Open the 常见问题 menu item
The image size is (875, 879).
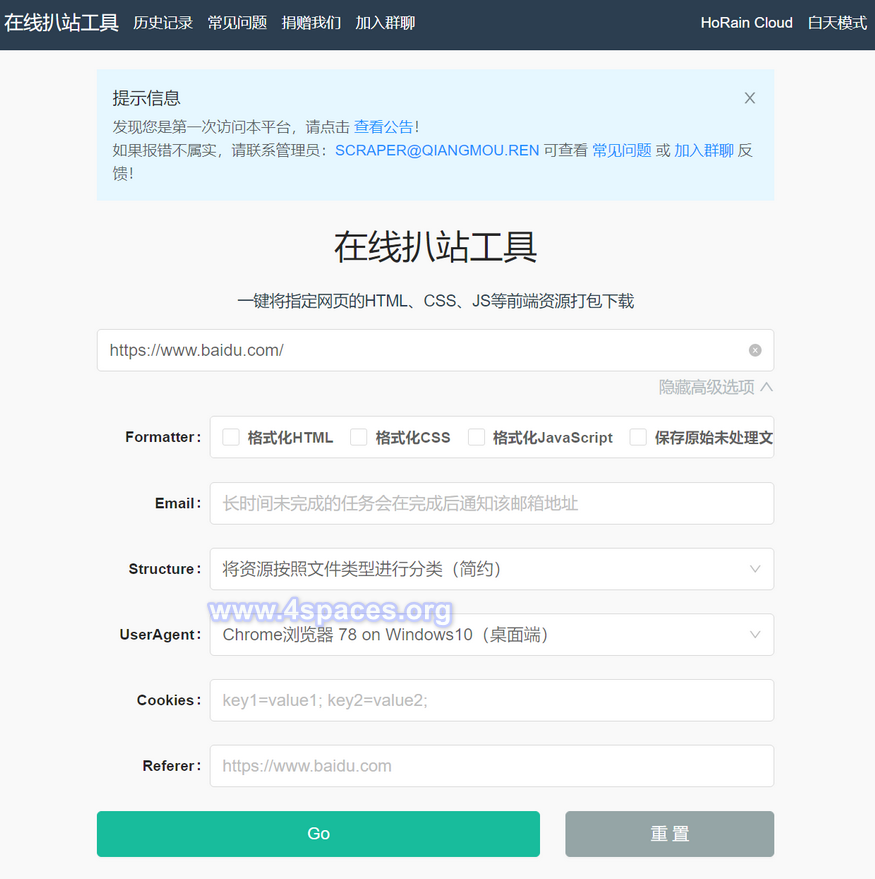pos(237,22)
